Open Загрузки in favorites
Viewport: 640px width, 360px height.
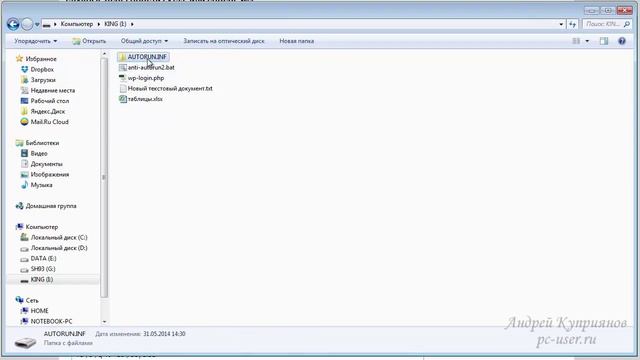pyautogui.click(x=43, y=80)
